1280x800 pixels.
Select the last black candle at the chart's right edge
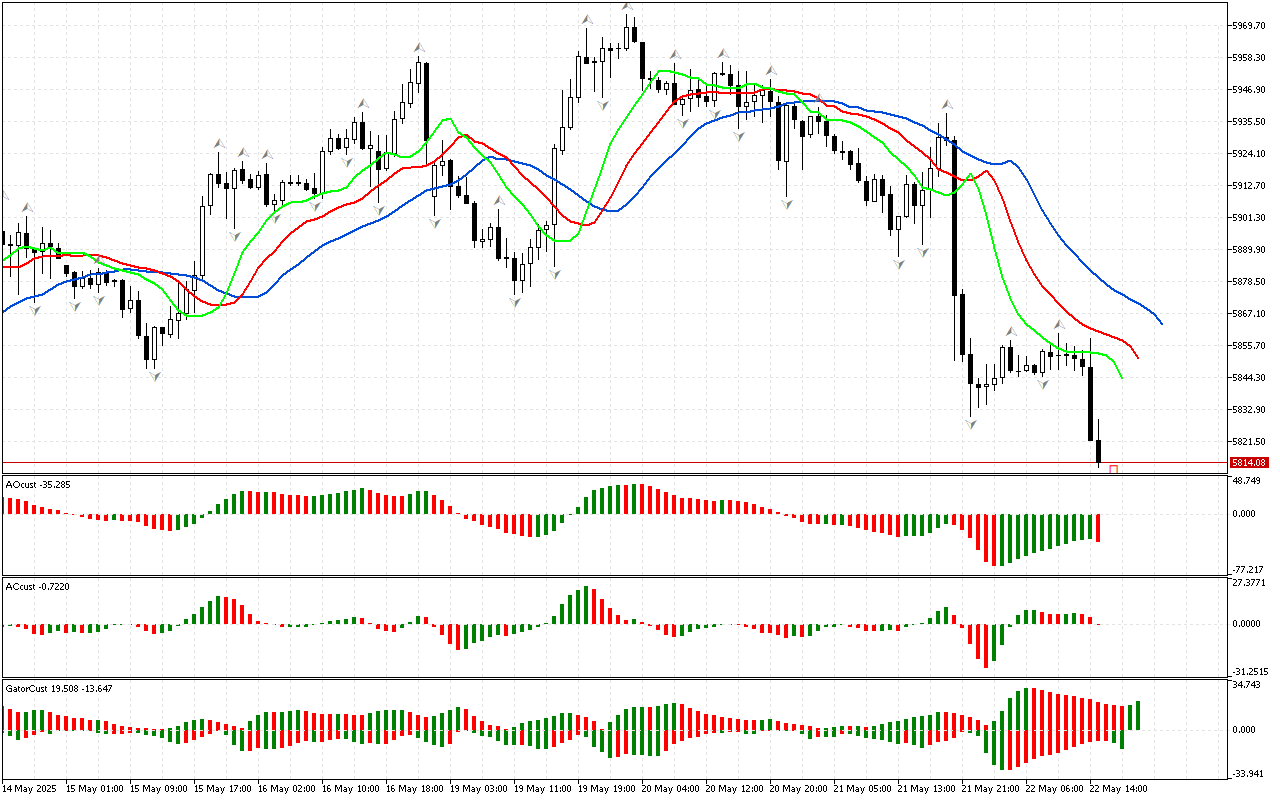coord(1098,450)
